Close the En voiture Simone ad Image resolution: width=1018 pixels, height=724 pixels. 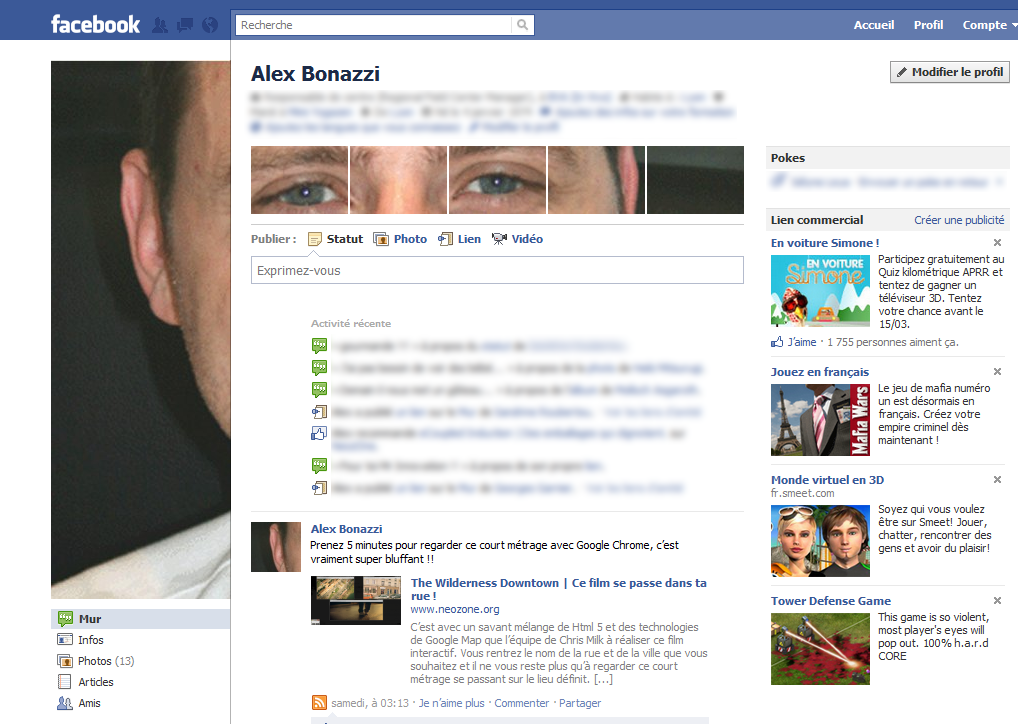(997, 243)
